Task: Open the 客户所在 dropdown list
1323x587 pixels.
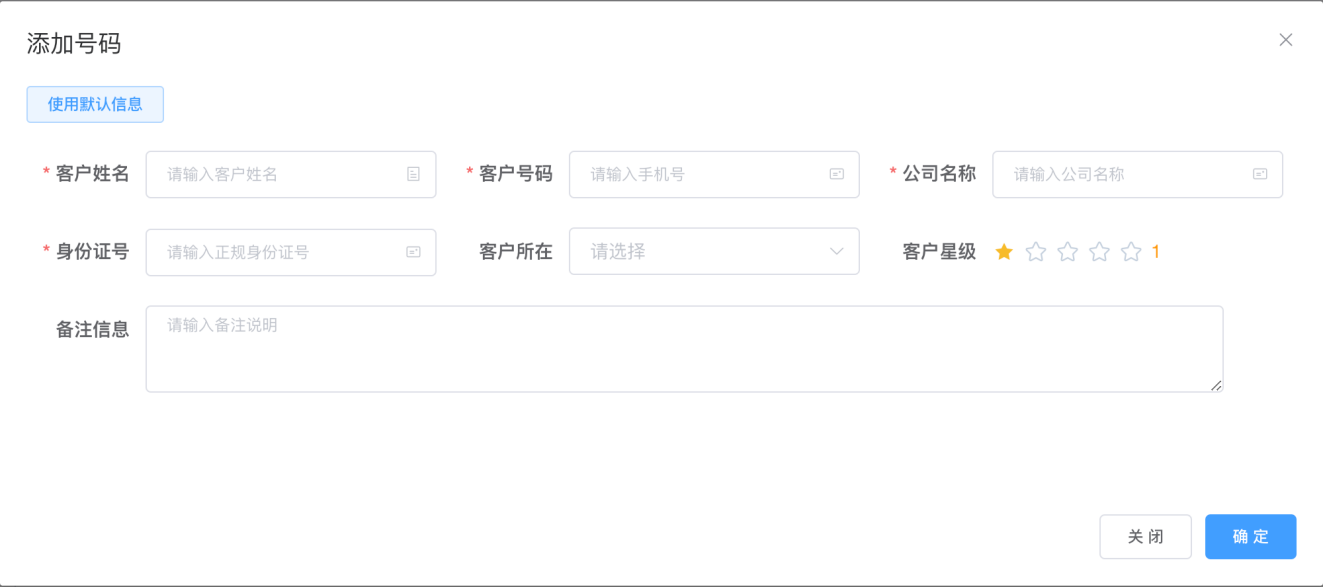Action: tap(700, 252)
